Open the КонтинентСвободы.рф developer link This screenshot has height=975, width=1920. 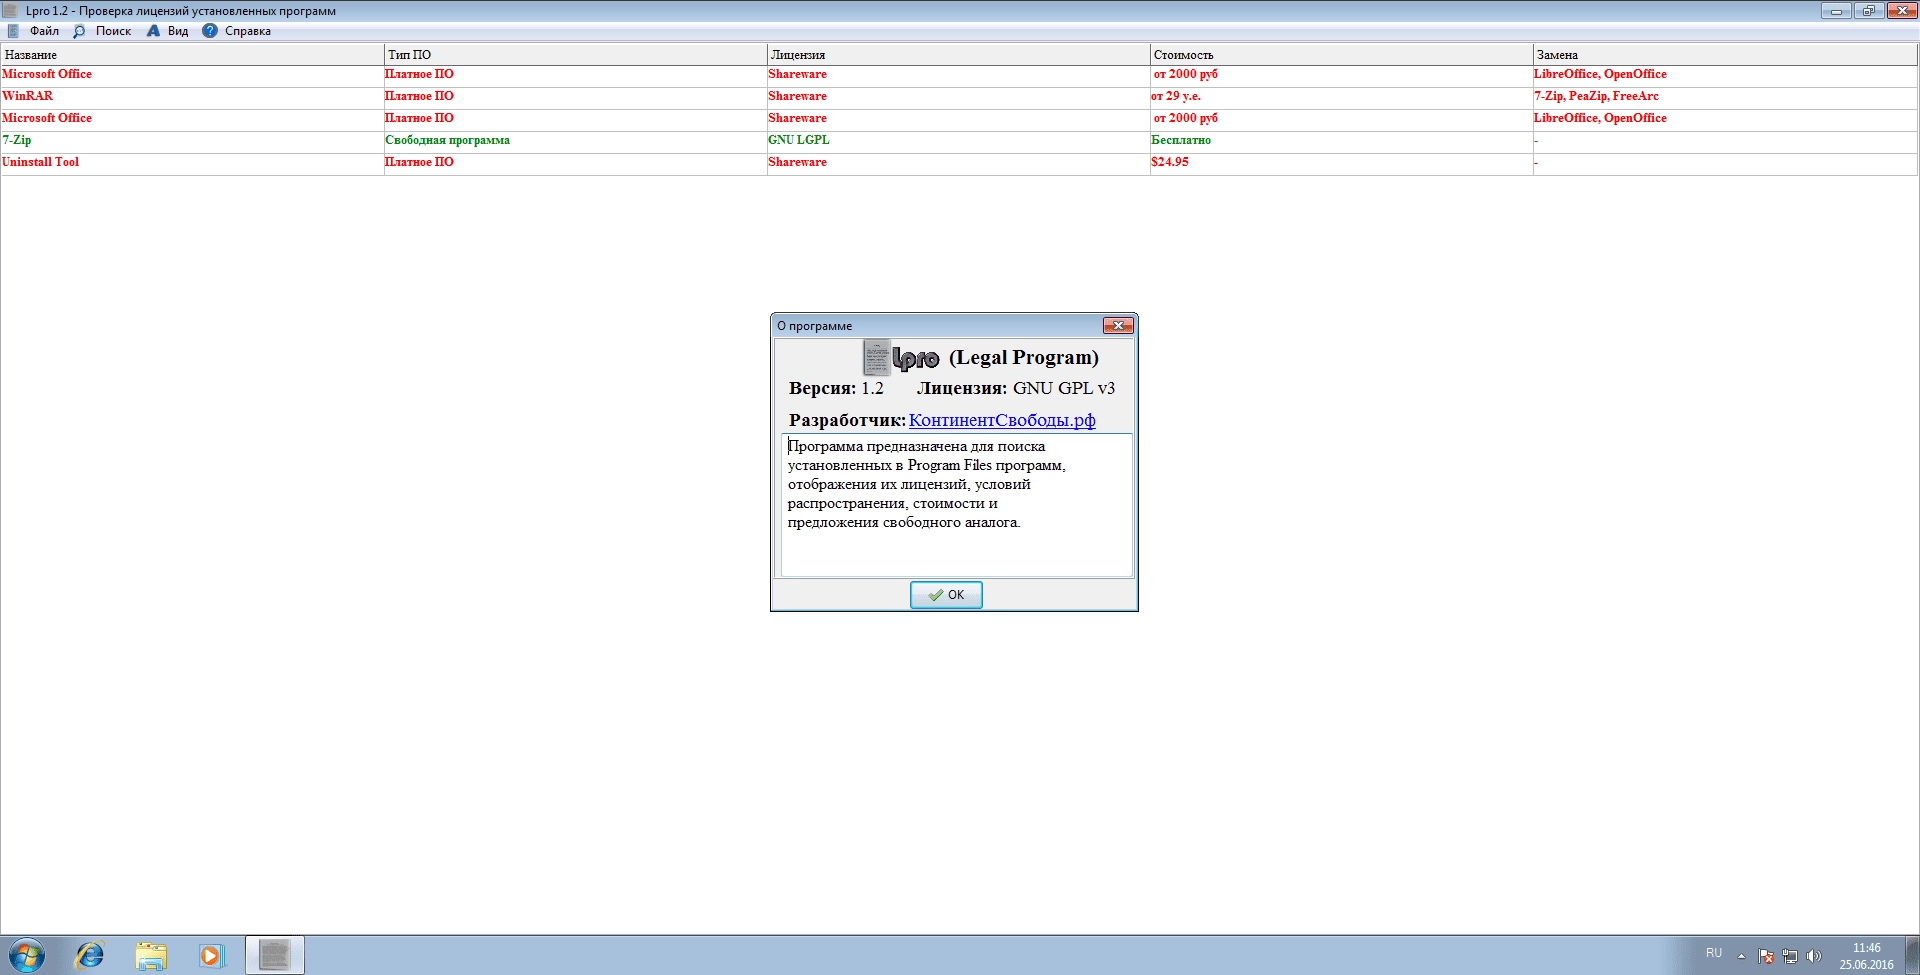1002,420
